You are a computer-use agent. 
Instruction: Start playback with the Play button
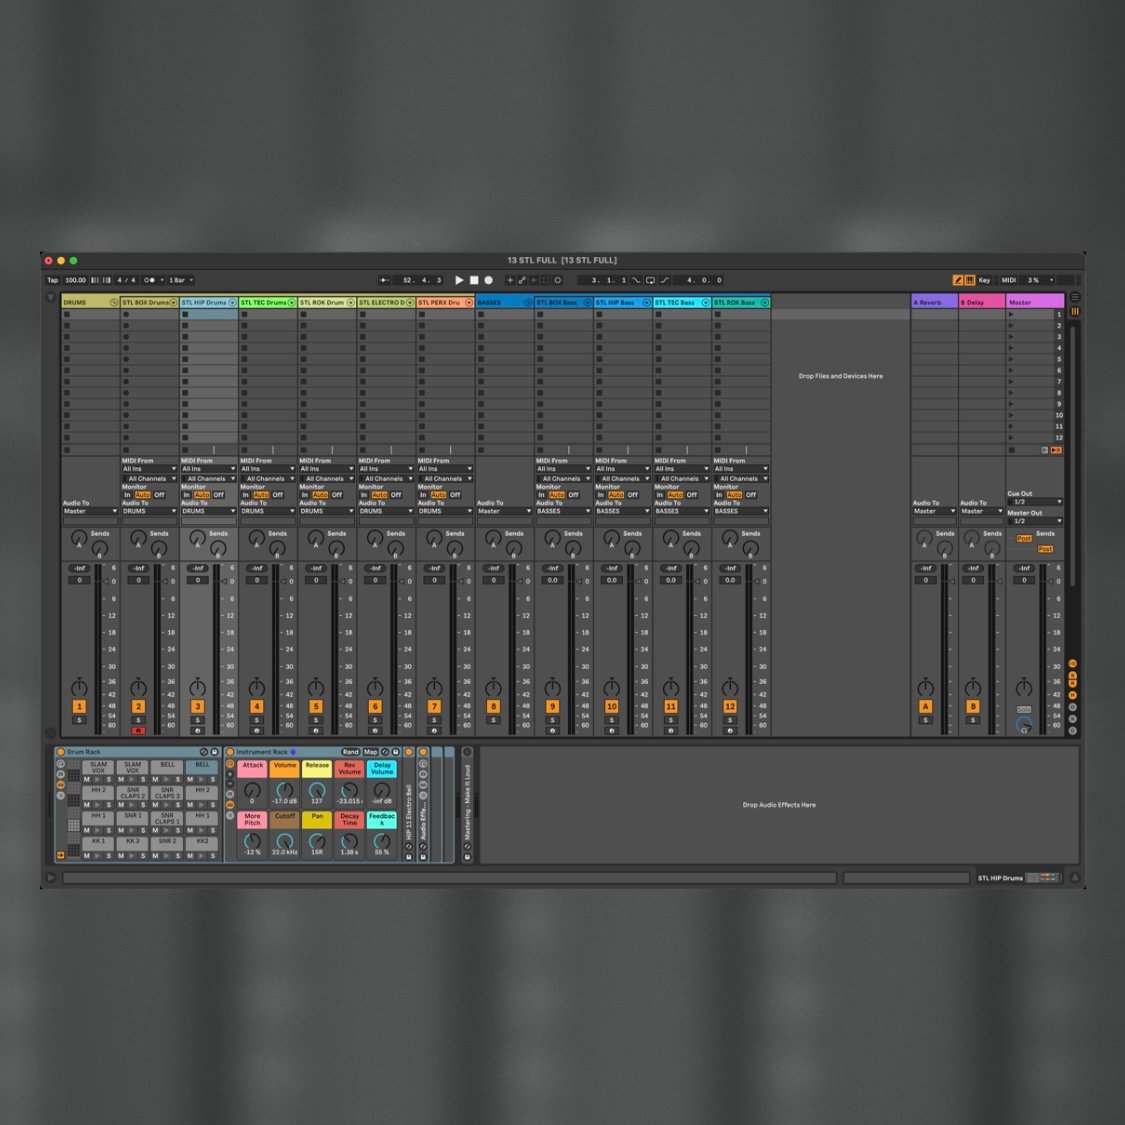(x=459, y=280)
